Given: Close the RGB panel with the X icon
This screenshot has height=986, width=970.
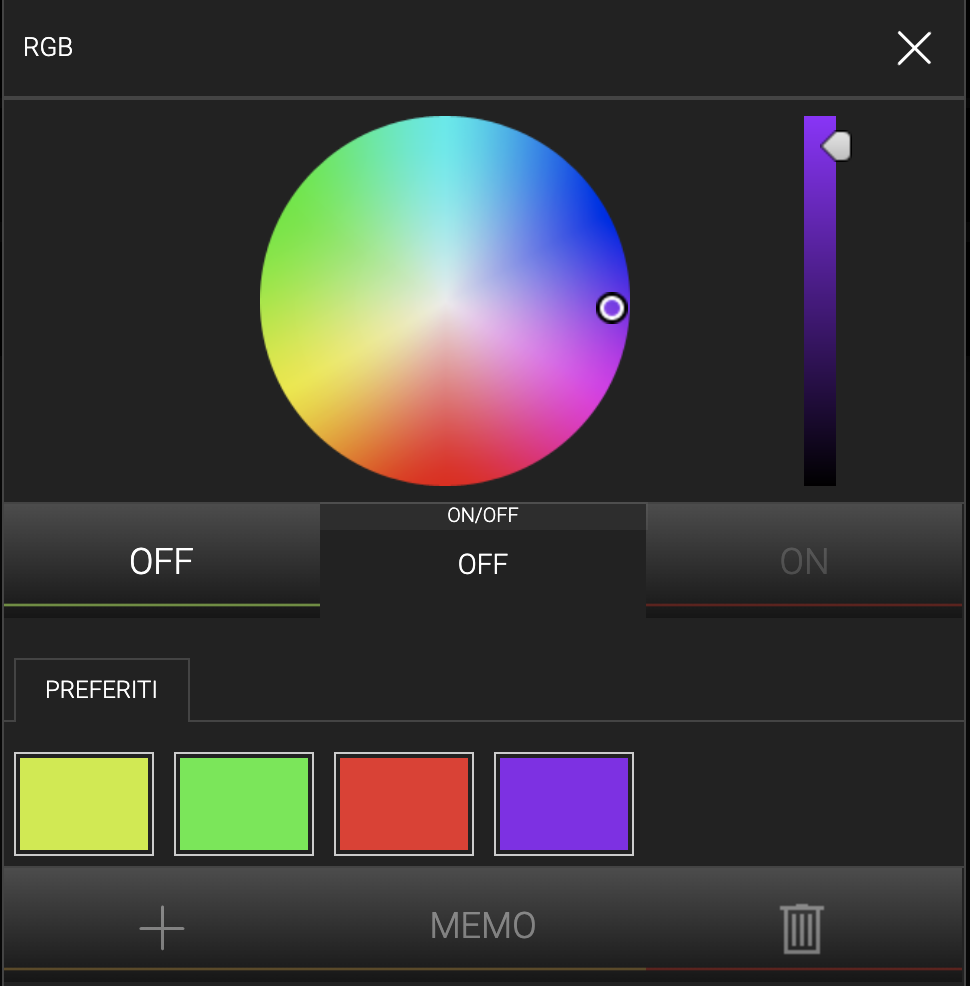Looking at the screenshot, I should click(x=913, y=48).
